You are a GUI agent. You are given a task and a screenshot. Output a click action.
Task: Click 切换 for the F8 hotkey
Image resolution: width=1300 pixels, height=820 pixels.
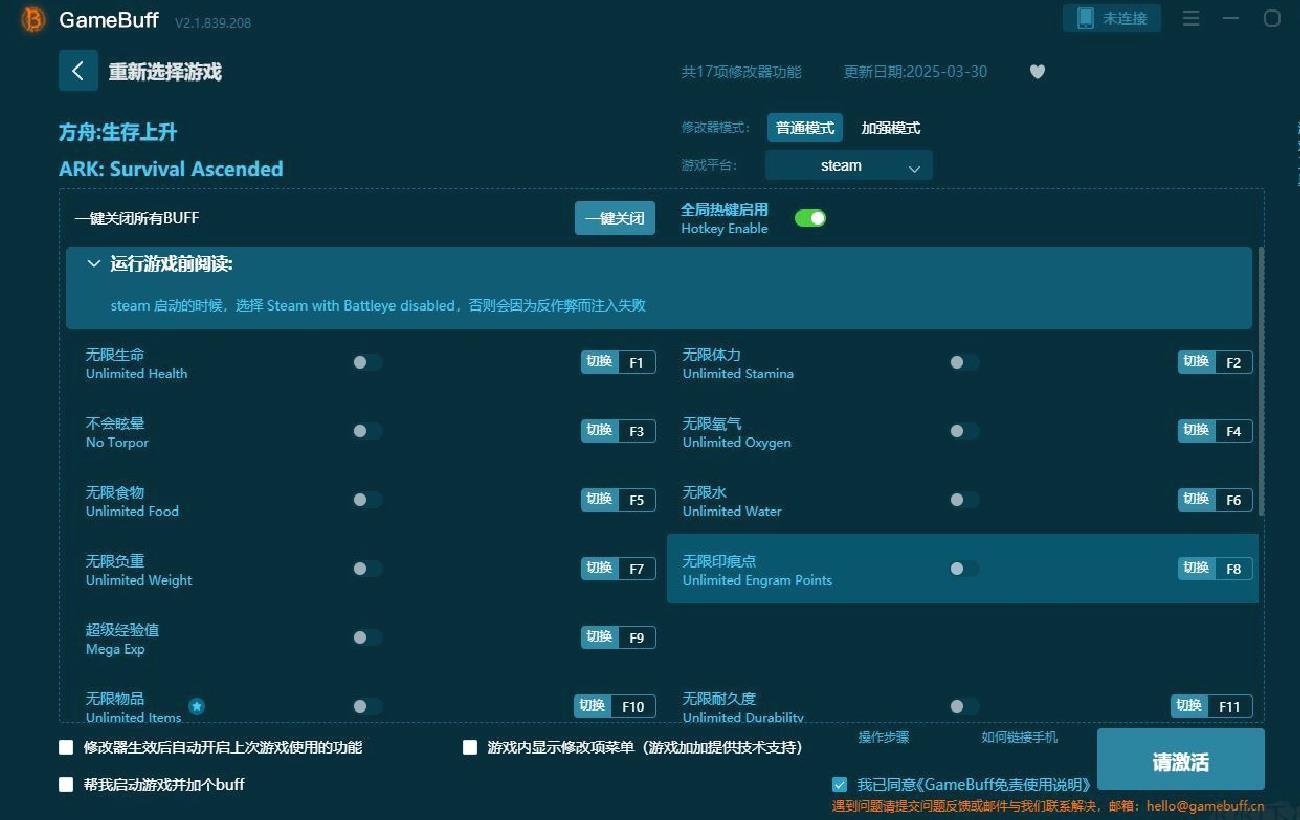[1196, 569]
